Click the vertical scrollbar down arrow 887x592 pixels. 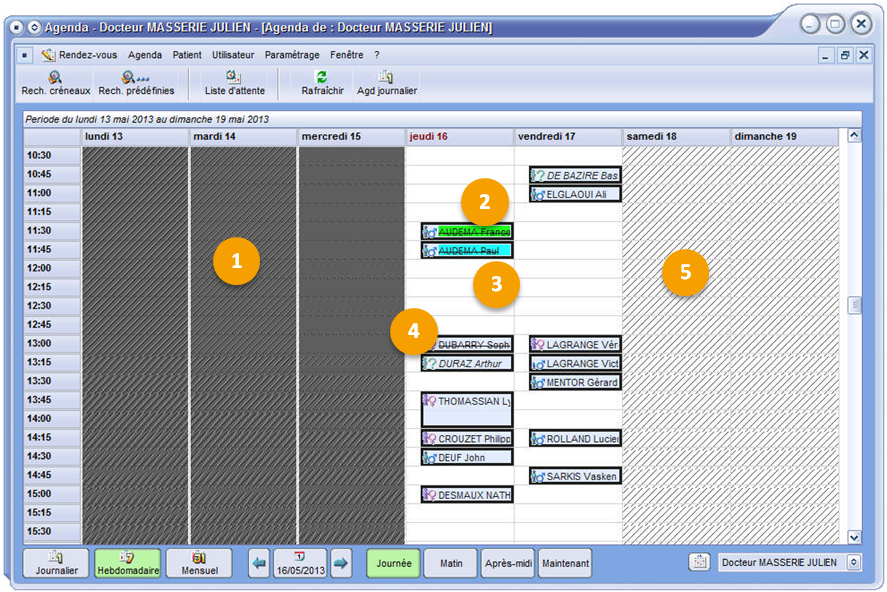click(854, 537)
